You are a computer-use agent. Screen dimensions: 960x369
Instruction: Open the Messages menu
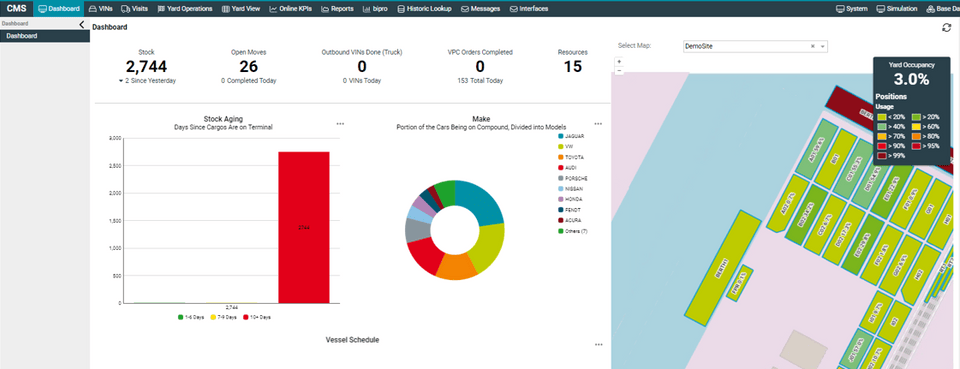pyautogui.click(x=481, y=9)
